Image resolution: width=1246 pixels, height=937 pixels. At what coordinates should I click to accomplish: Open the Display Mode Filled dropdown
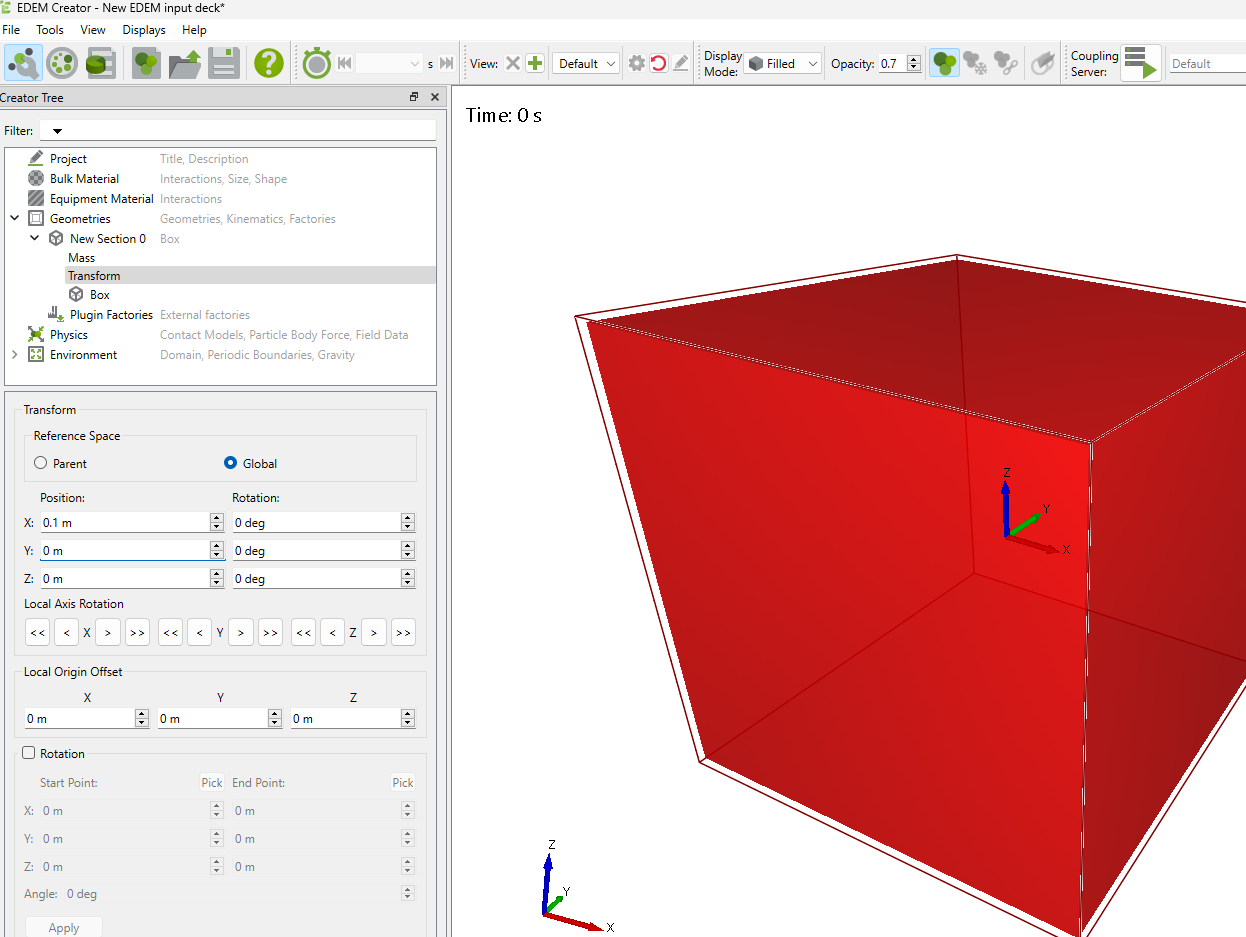click(x=784, y=63)
